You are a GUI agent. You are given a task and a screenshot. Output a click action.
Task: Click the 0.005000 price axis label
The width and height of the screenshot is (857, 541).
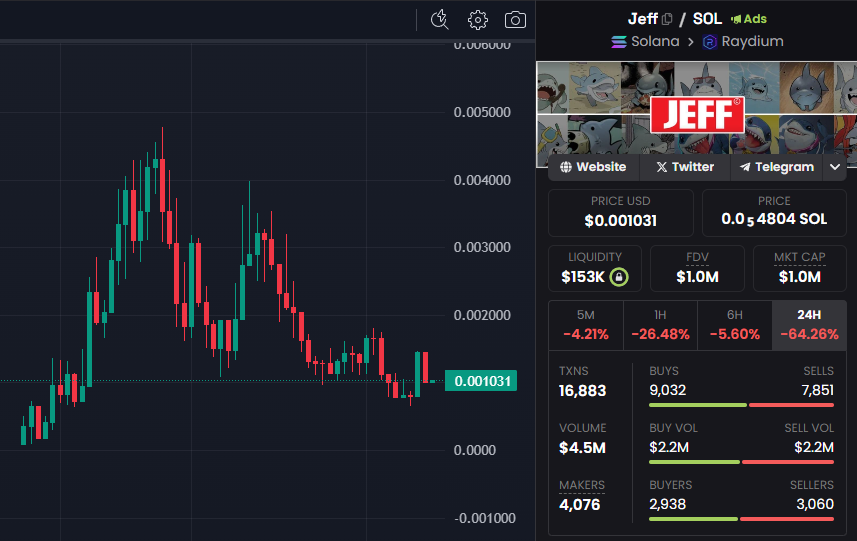pyautogui.click(x=482, y=112)
